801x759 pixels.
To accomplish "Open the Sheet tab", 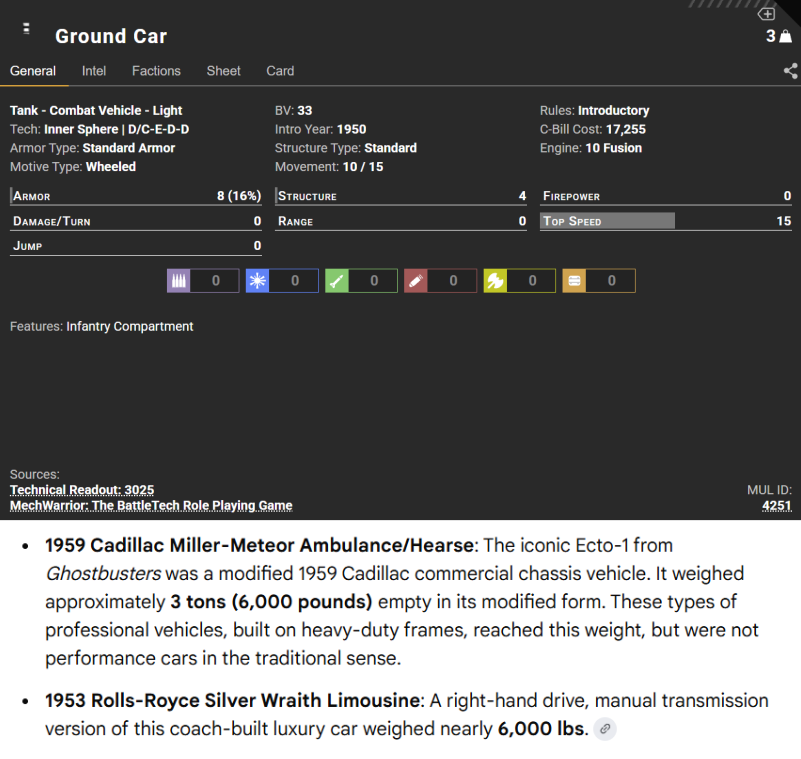I will (x=223, y=71).
